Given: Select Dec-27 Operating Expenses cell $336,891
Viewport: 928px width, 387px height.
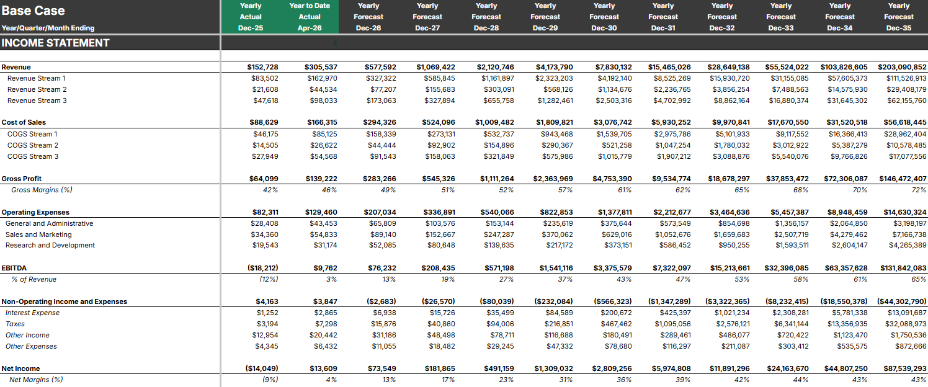Looking at the screenshot, I should pyautogui.click(x=439, y=212).
